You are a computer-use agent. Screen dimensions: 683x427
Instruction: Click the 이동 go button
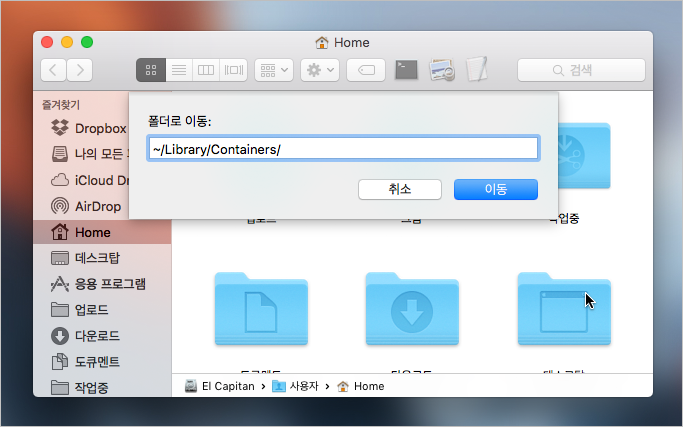[496, 190]
